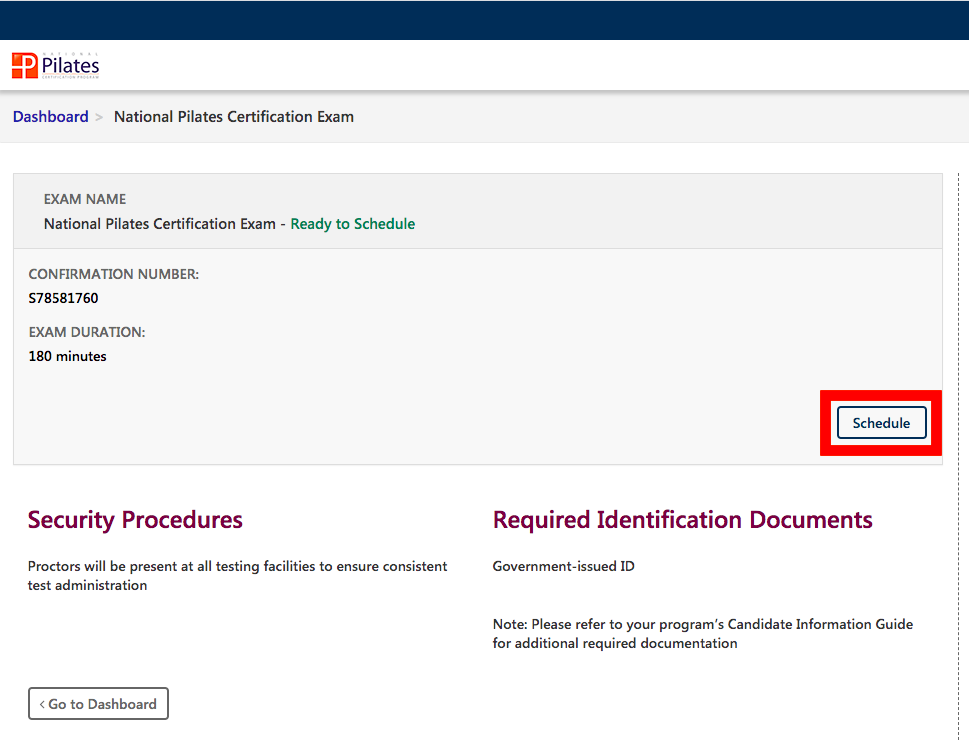Click the Proctors will be present paragraph
Image resolution: width=969 pixels, height=748 pixels.
tap(237, 576)
